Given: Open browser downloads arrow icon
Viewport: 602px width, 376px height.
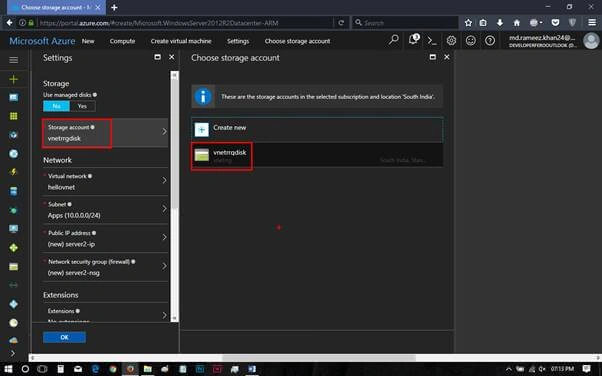Looking at the screenshot, I should point(499,23).
